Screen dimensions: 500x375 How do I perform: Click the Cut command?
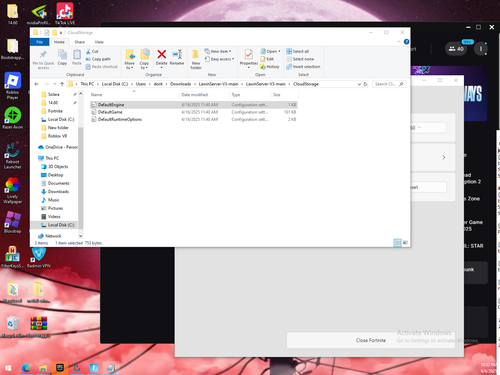point(92,51)
